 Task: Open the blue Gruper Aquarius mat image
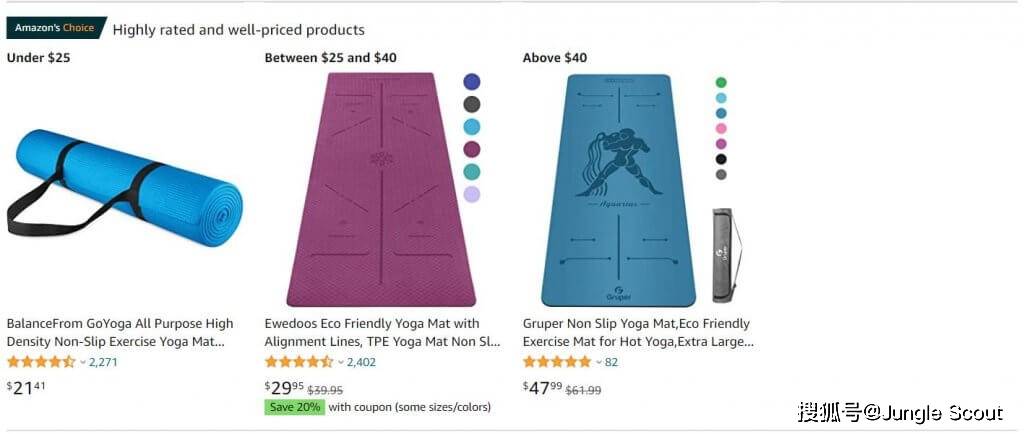tap(618, 190)
